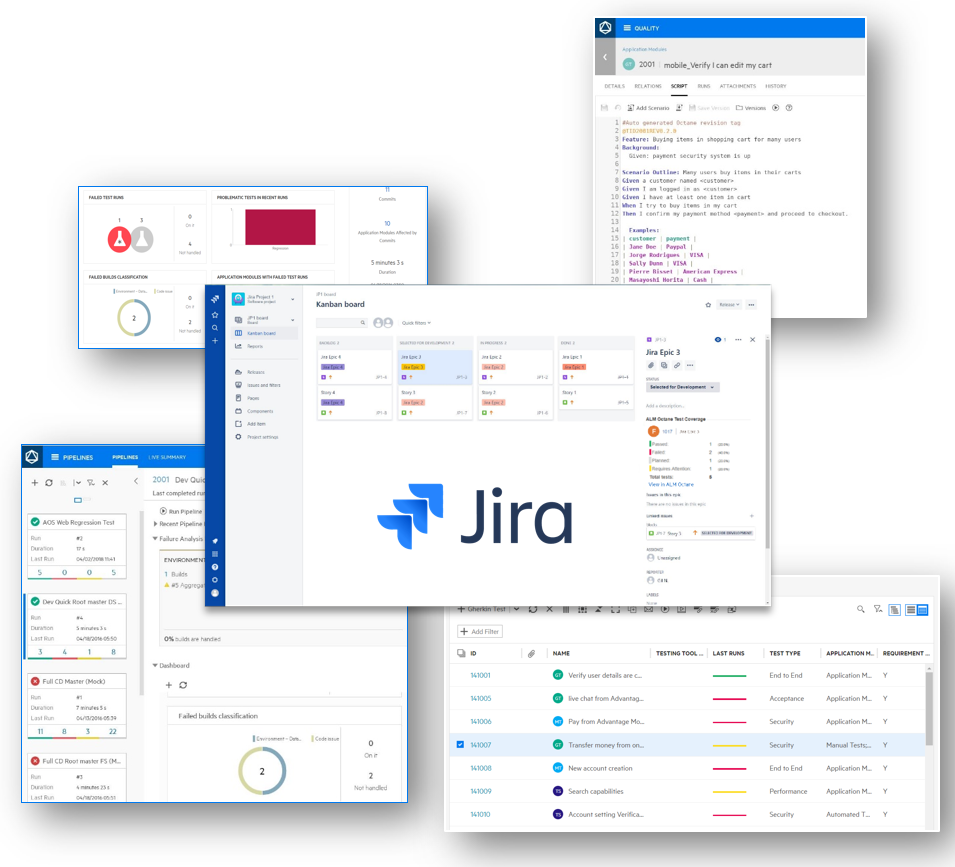
Task: Switch to Live Summary tab in Pipelines
Action: pyautogui.click(x=167, y=457)
